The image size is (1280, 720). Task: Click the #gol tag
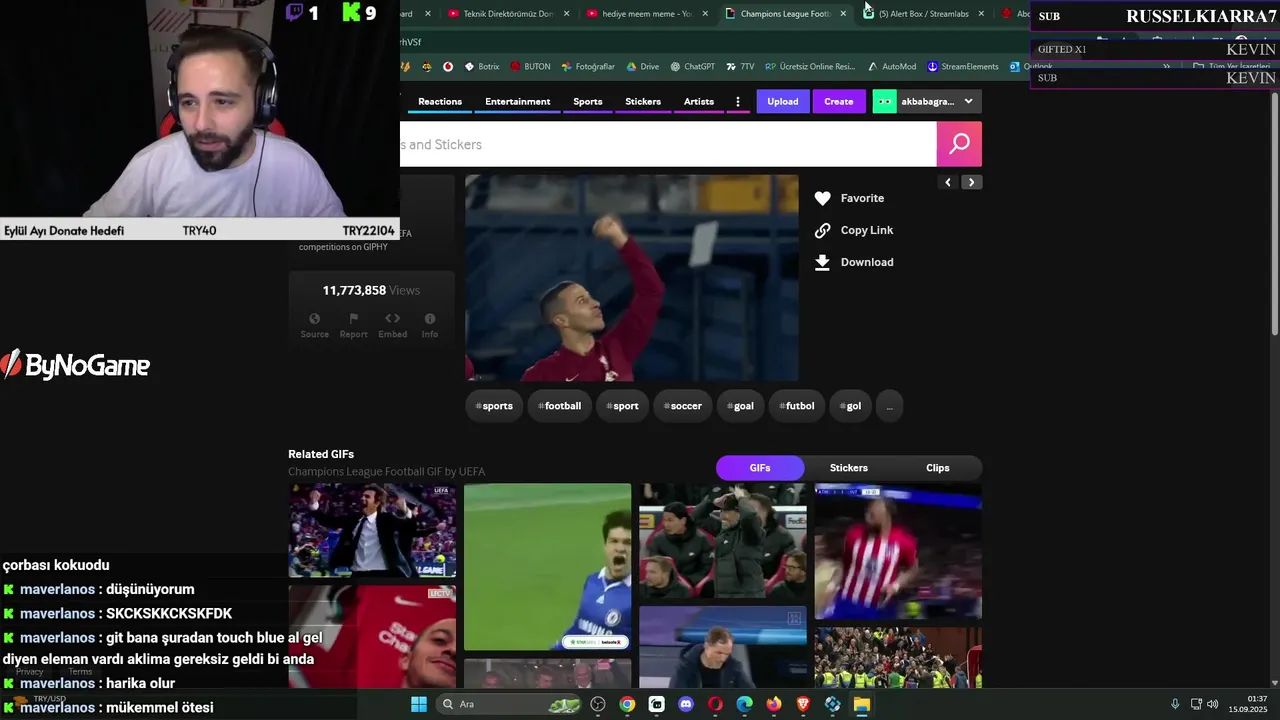coord(850,406)
